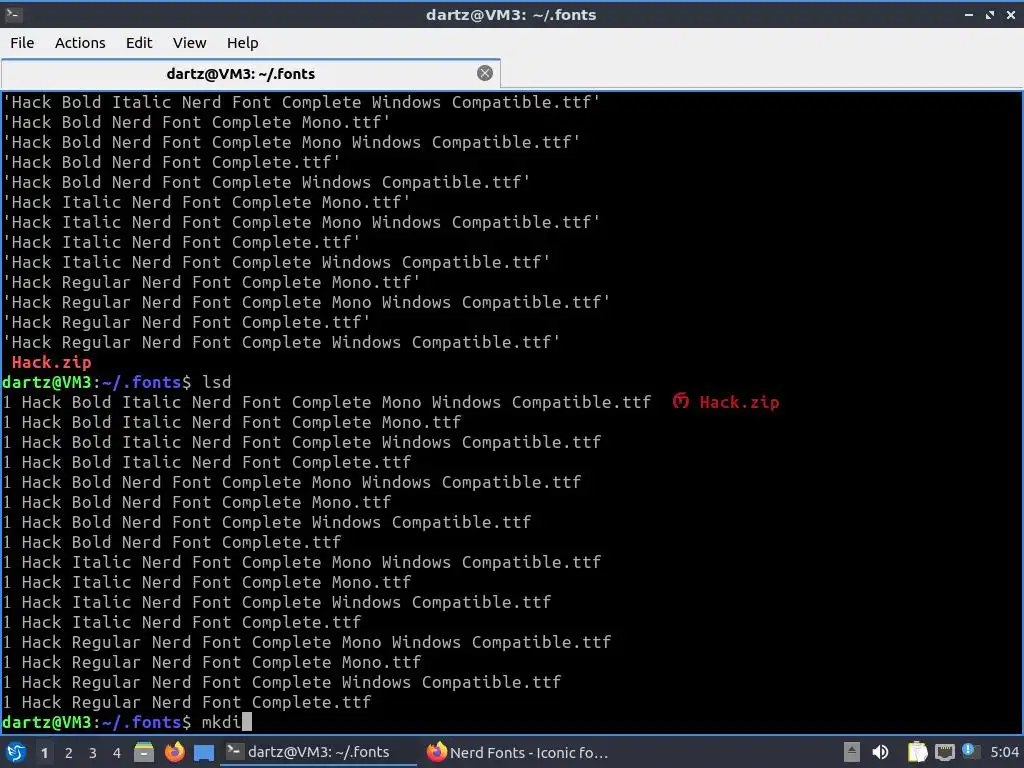The height and width of the screenshot is (768, 1024).
Task: Open the volume control speaker icon
Action: (880, 752)
